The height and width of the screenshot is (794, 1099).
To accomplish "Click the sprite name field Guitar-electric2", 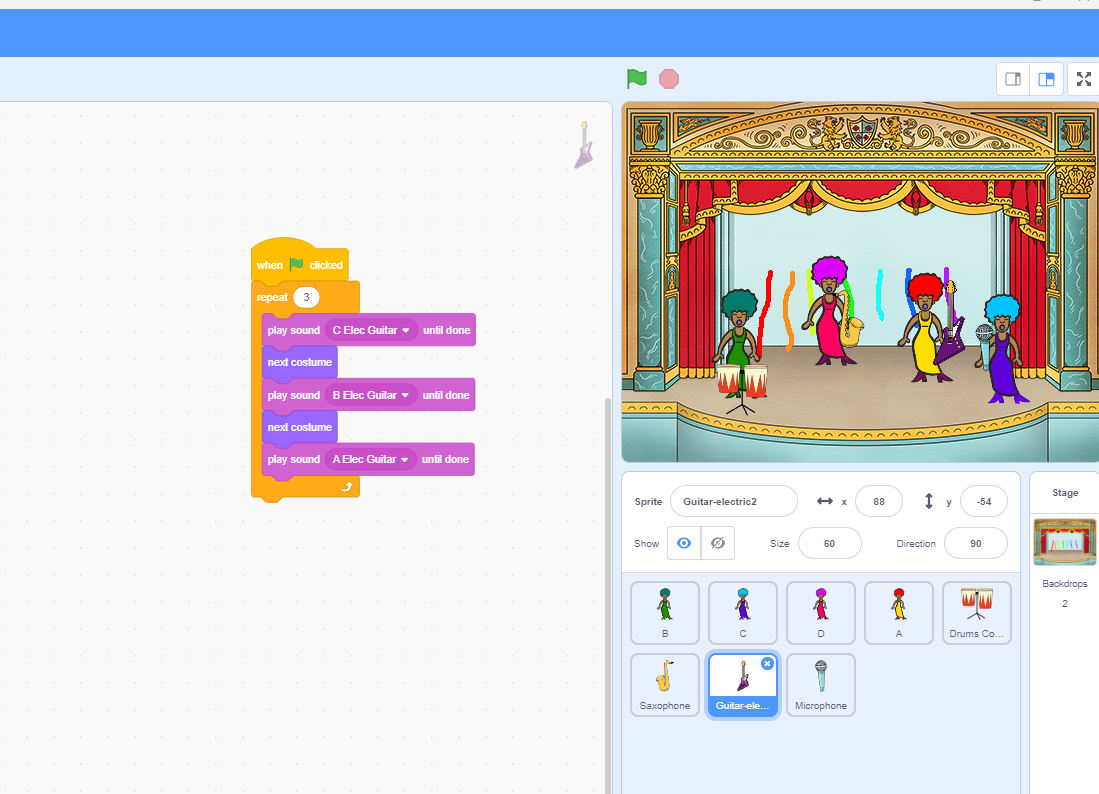I will click(x=733, y=502).
